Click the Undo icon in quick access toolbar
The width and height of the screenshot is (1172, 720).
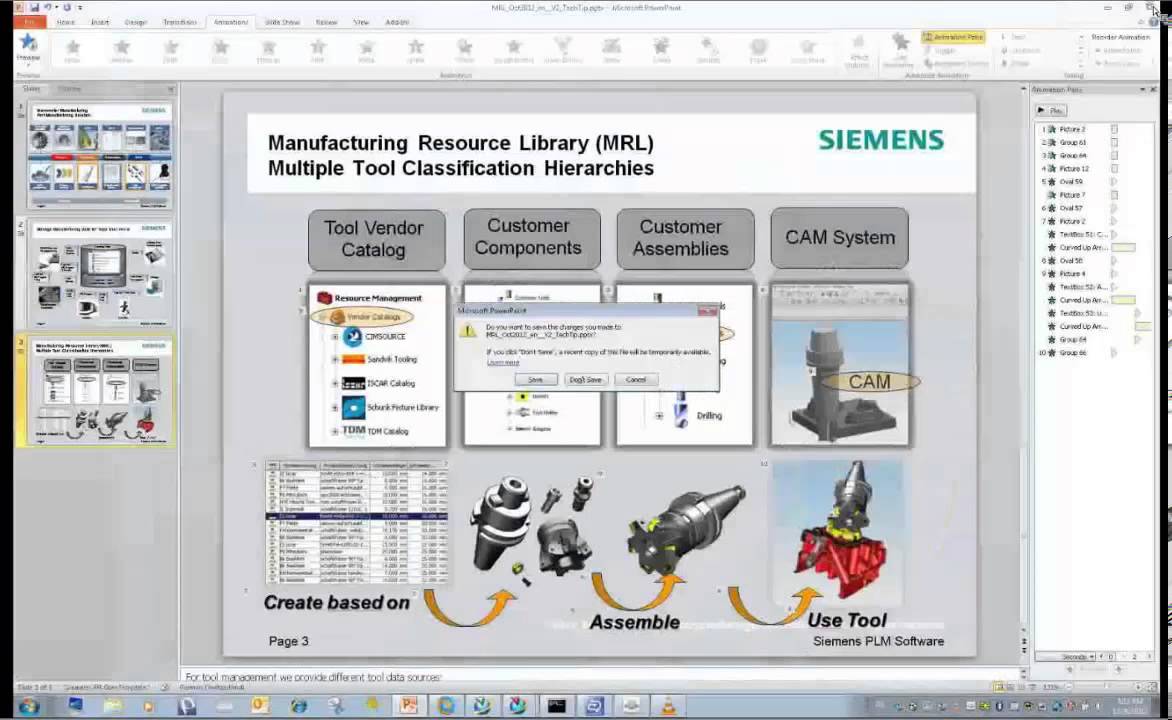coord(48,7)
